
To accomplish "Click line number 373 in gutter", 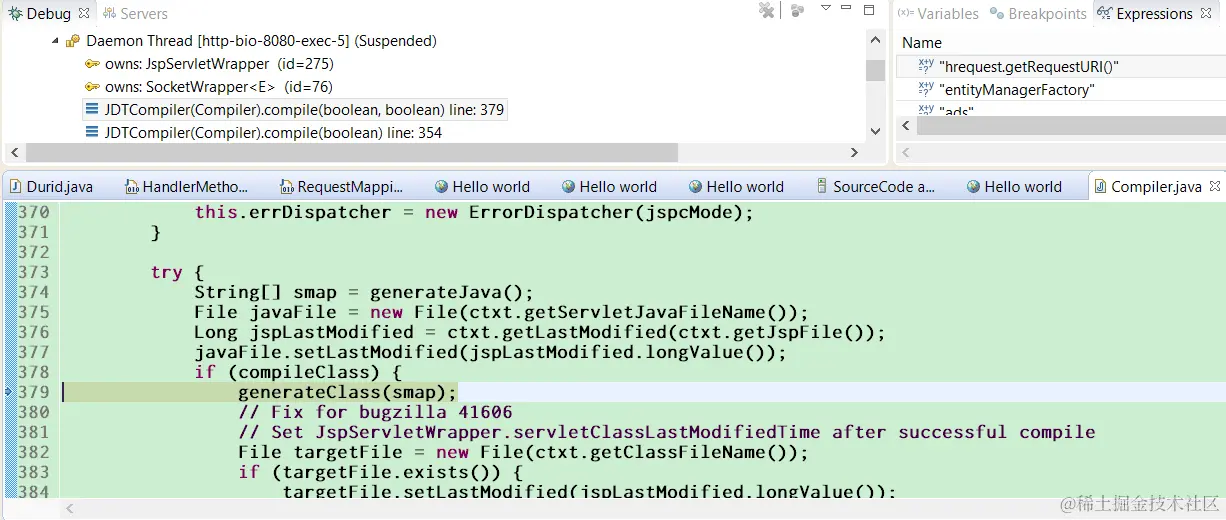I will pyautogui.click(x=33, y=272).
